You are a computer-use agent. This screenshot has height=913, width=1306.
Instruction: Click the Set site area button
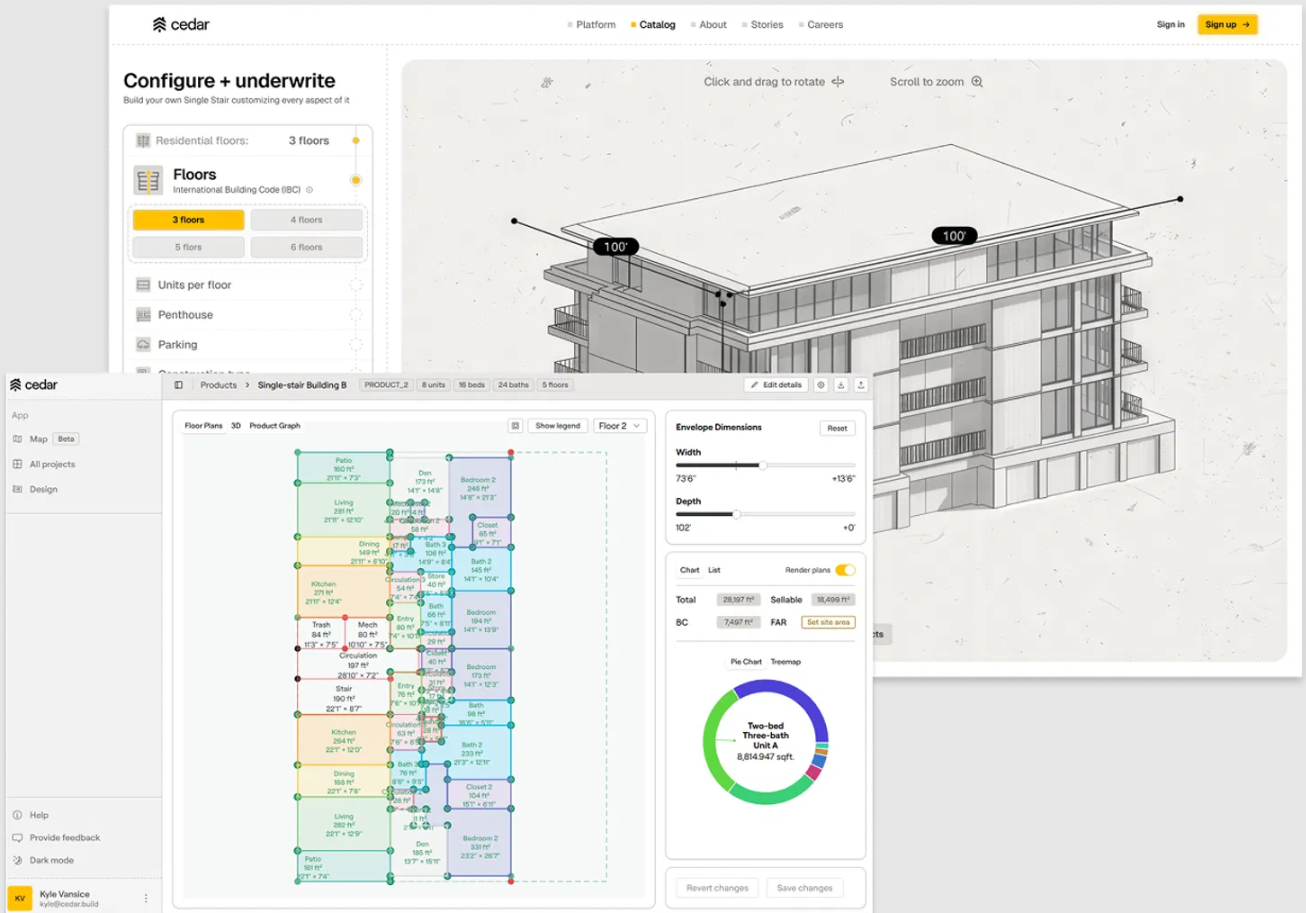(x=828, y=622)
